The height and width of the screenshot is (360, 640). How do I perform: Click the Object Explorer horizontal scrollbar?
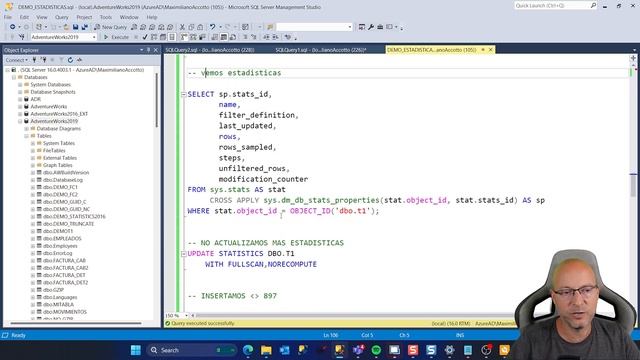[76, 323]
